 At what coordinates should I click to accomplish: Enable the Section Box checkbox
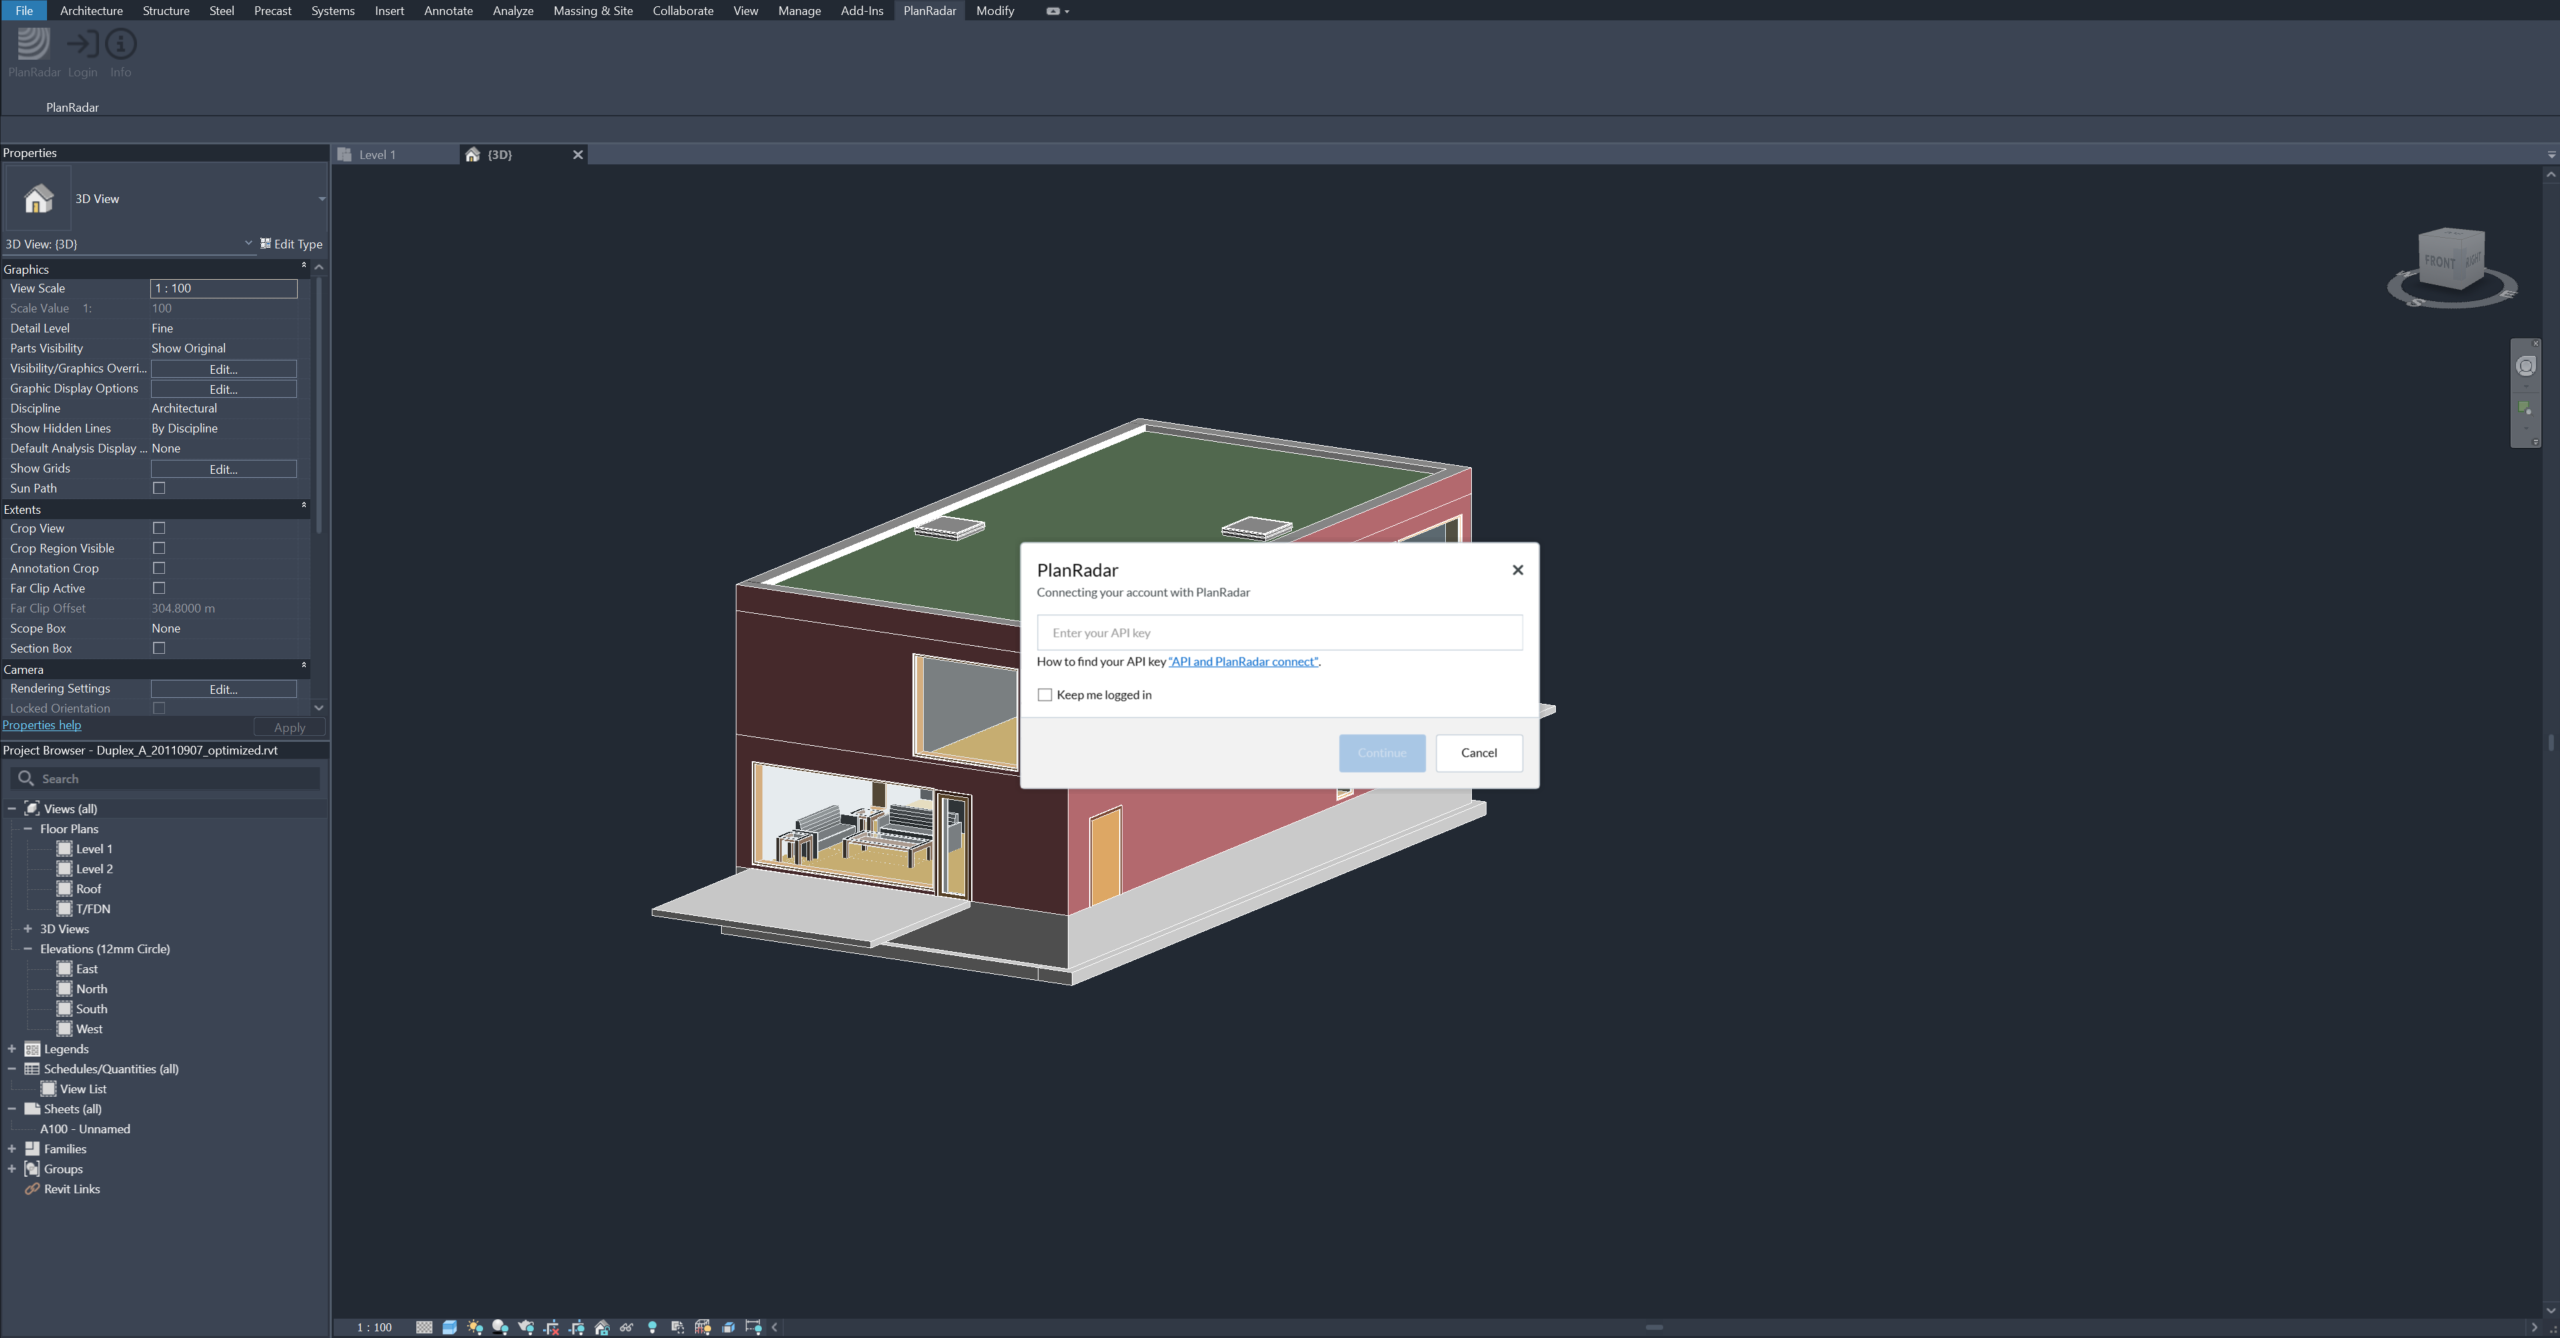tap(159, 648)
